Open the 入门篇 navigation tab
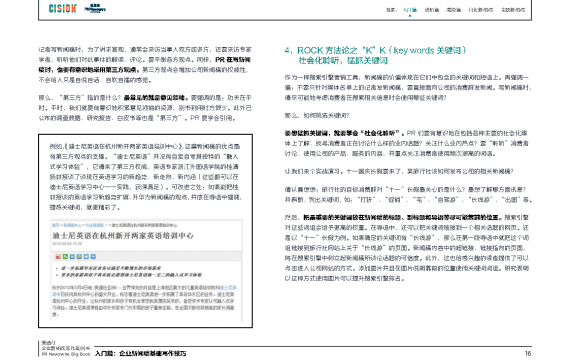 point(410,10)
